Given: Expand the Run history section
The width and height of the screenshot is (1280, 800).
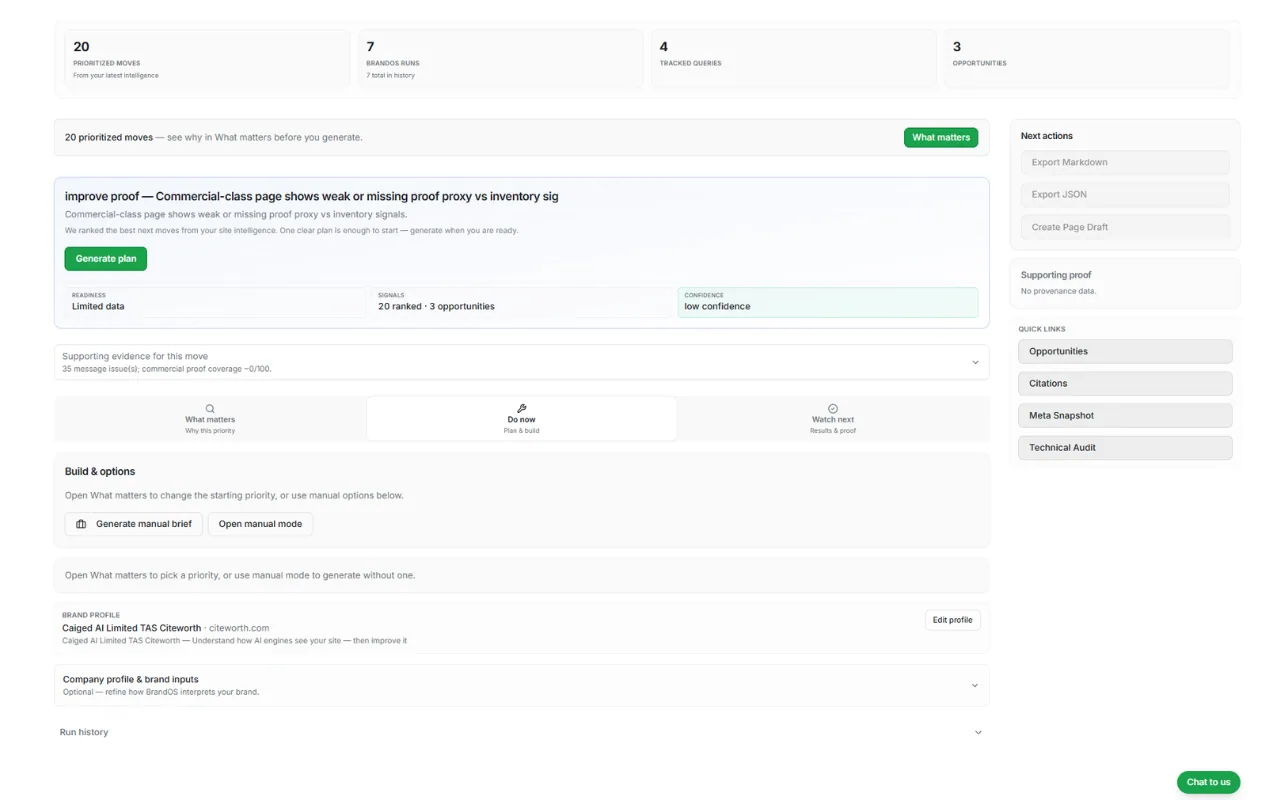Looking at the screenshot, I should click(522, 732).
